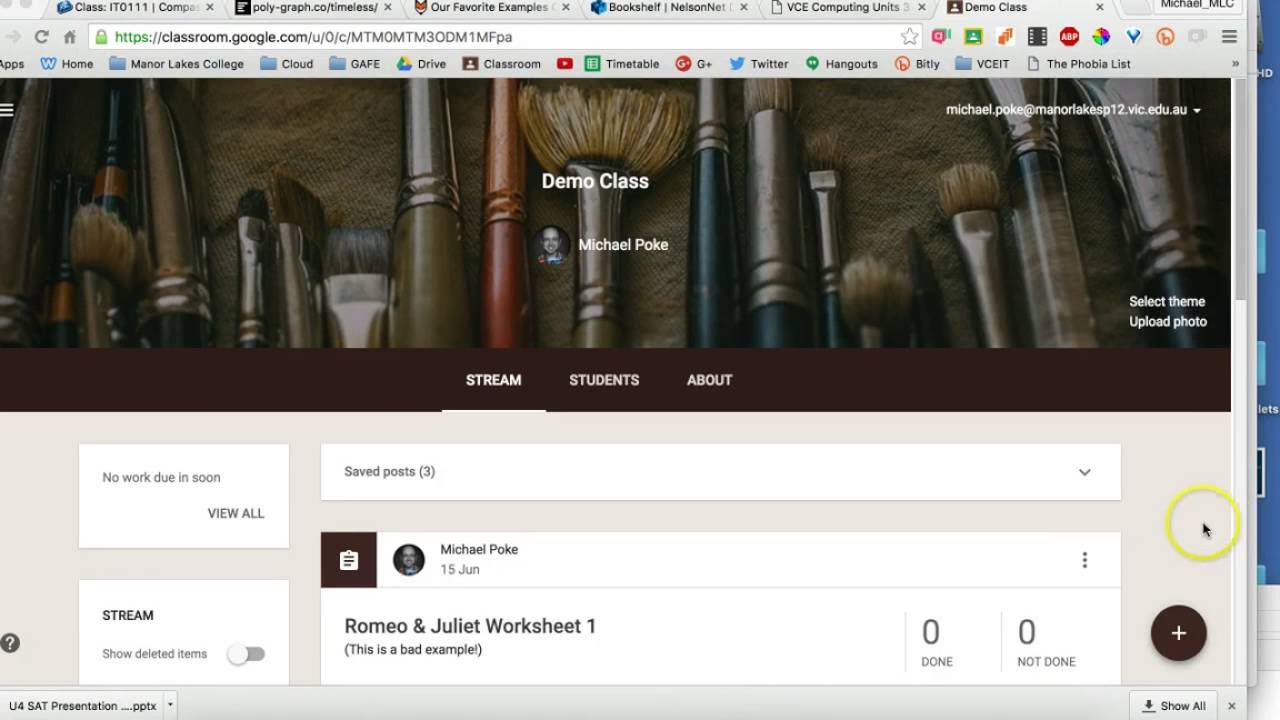The height and width of the screenshot is (720, 1280).
Task: Open the GAFE bookmark folder
Action: 355,64
